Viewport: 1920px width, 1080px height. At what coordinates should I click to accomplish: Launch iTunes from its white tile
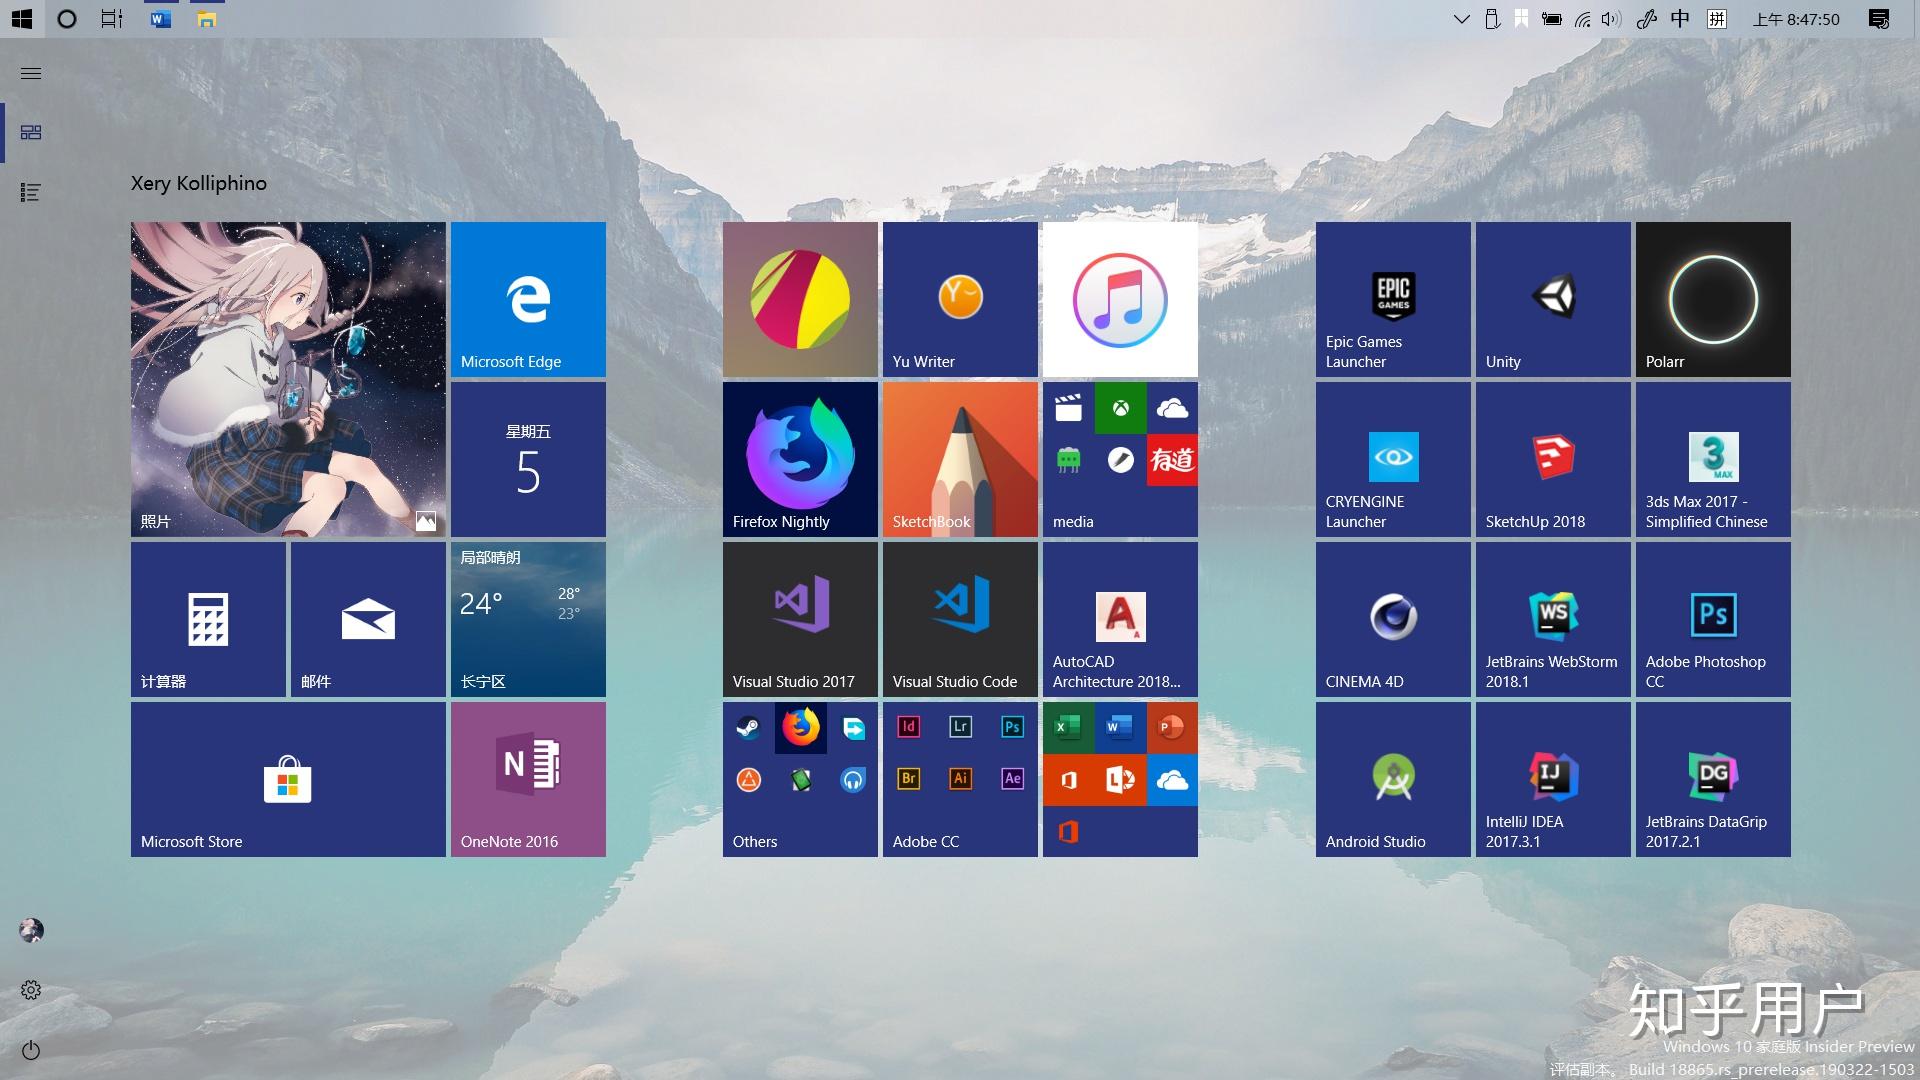(x=1120, y=299)
